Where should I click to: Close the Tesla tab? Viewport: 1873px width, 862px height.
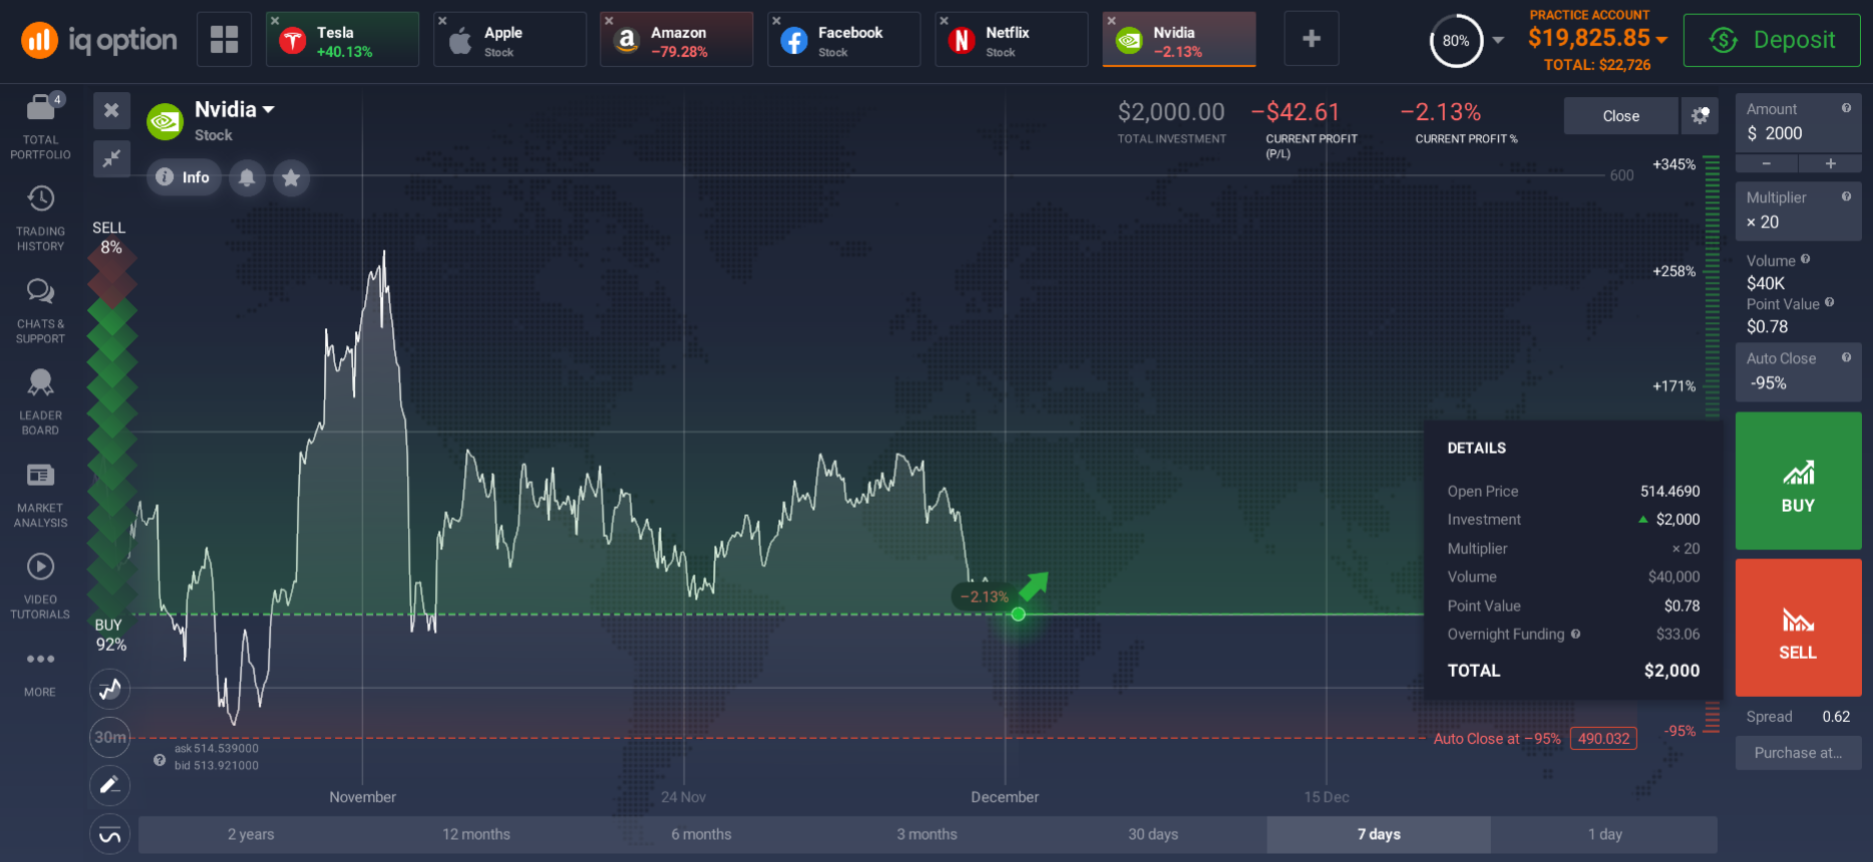click(275, 20)
